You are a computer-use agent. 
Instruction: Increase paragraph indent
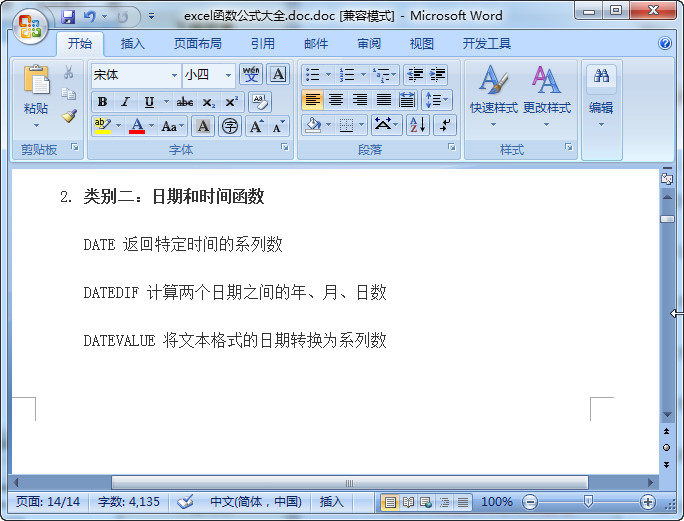[437, 75]
